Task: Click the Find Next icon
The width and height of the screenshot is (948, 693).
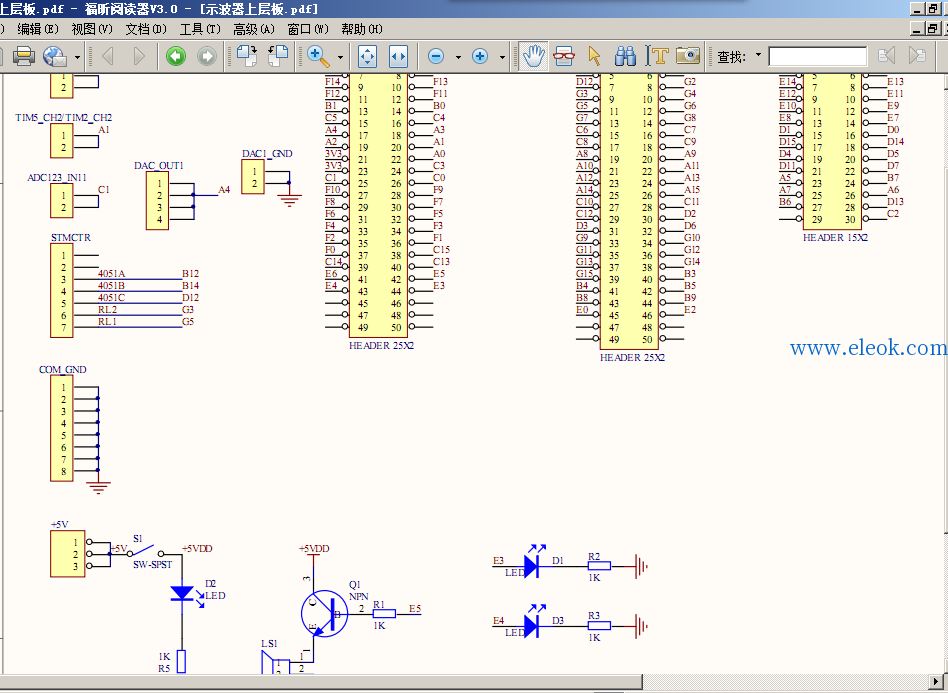Action: (917, 56)
